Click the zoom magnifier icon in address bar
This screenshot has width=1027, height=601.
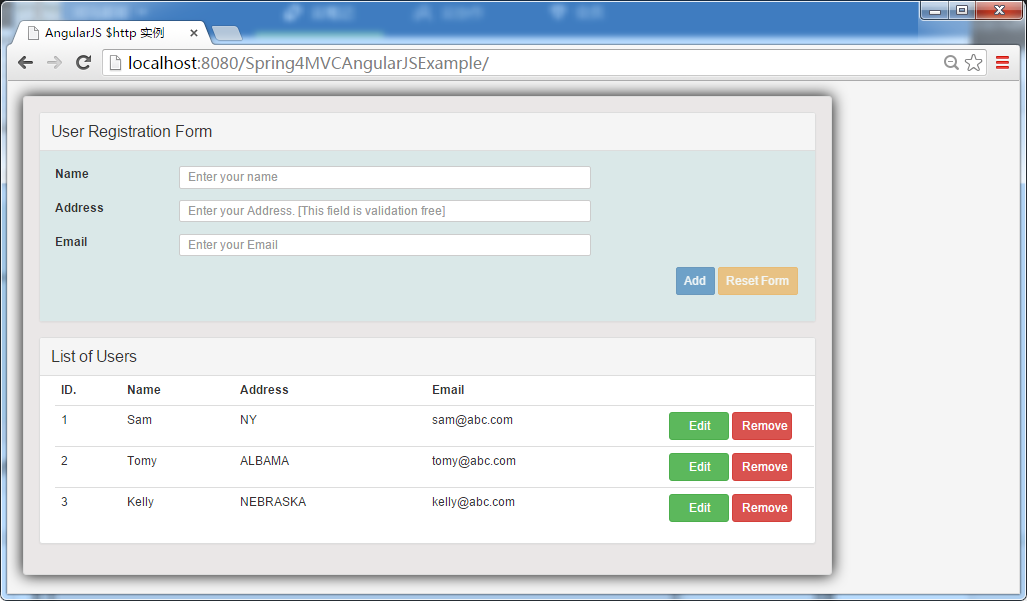[x=951, y=63]
